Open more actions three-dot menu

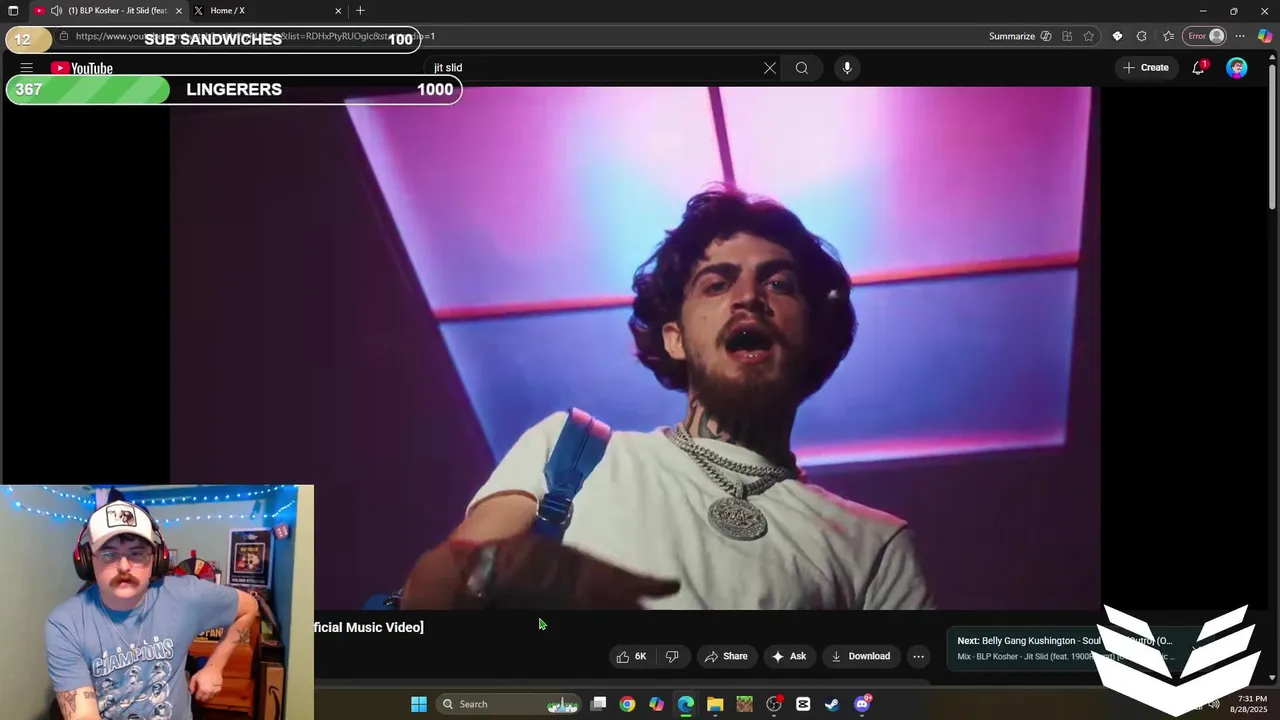coord(918,656)
